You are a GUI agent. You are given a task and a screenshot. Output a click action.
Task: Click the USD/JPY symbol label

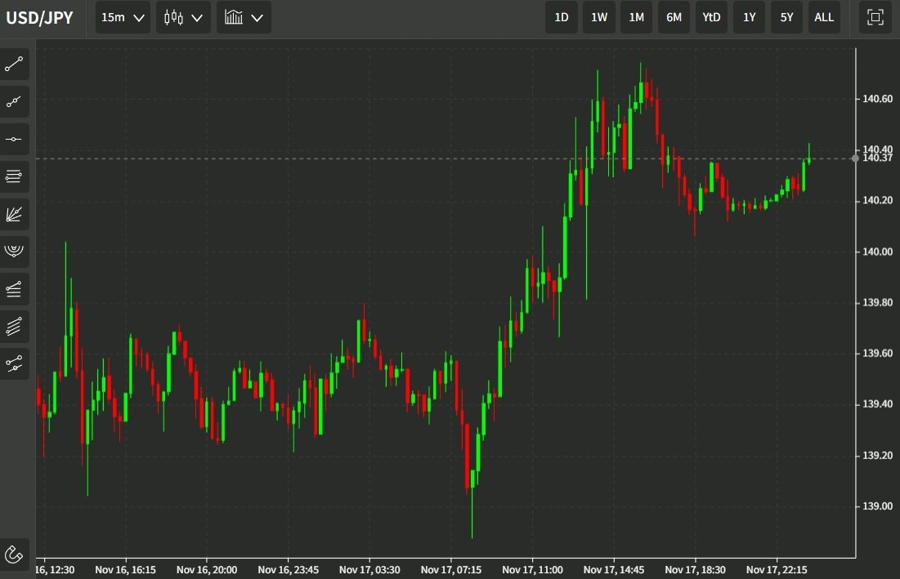[x=40, y=18]
